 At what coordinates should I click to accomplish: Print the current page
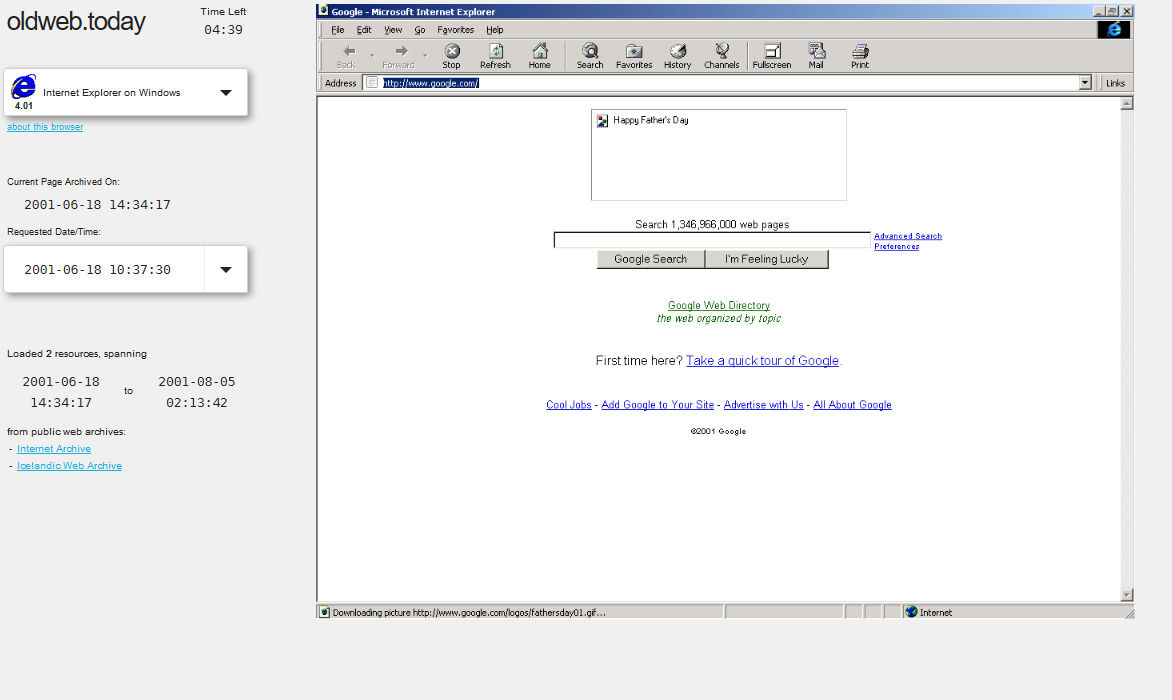pyautogui.click(x=860, y=56)
